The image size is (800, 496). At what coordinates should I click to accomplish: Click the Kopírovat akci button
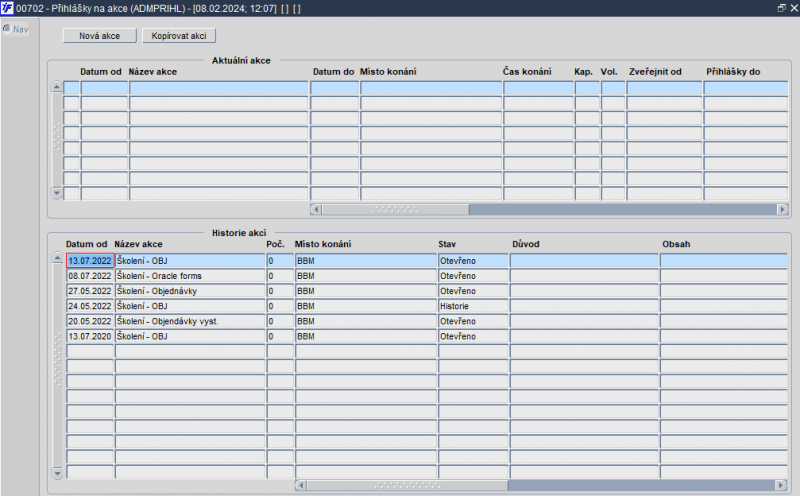(179, 36)
